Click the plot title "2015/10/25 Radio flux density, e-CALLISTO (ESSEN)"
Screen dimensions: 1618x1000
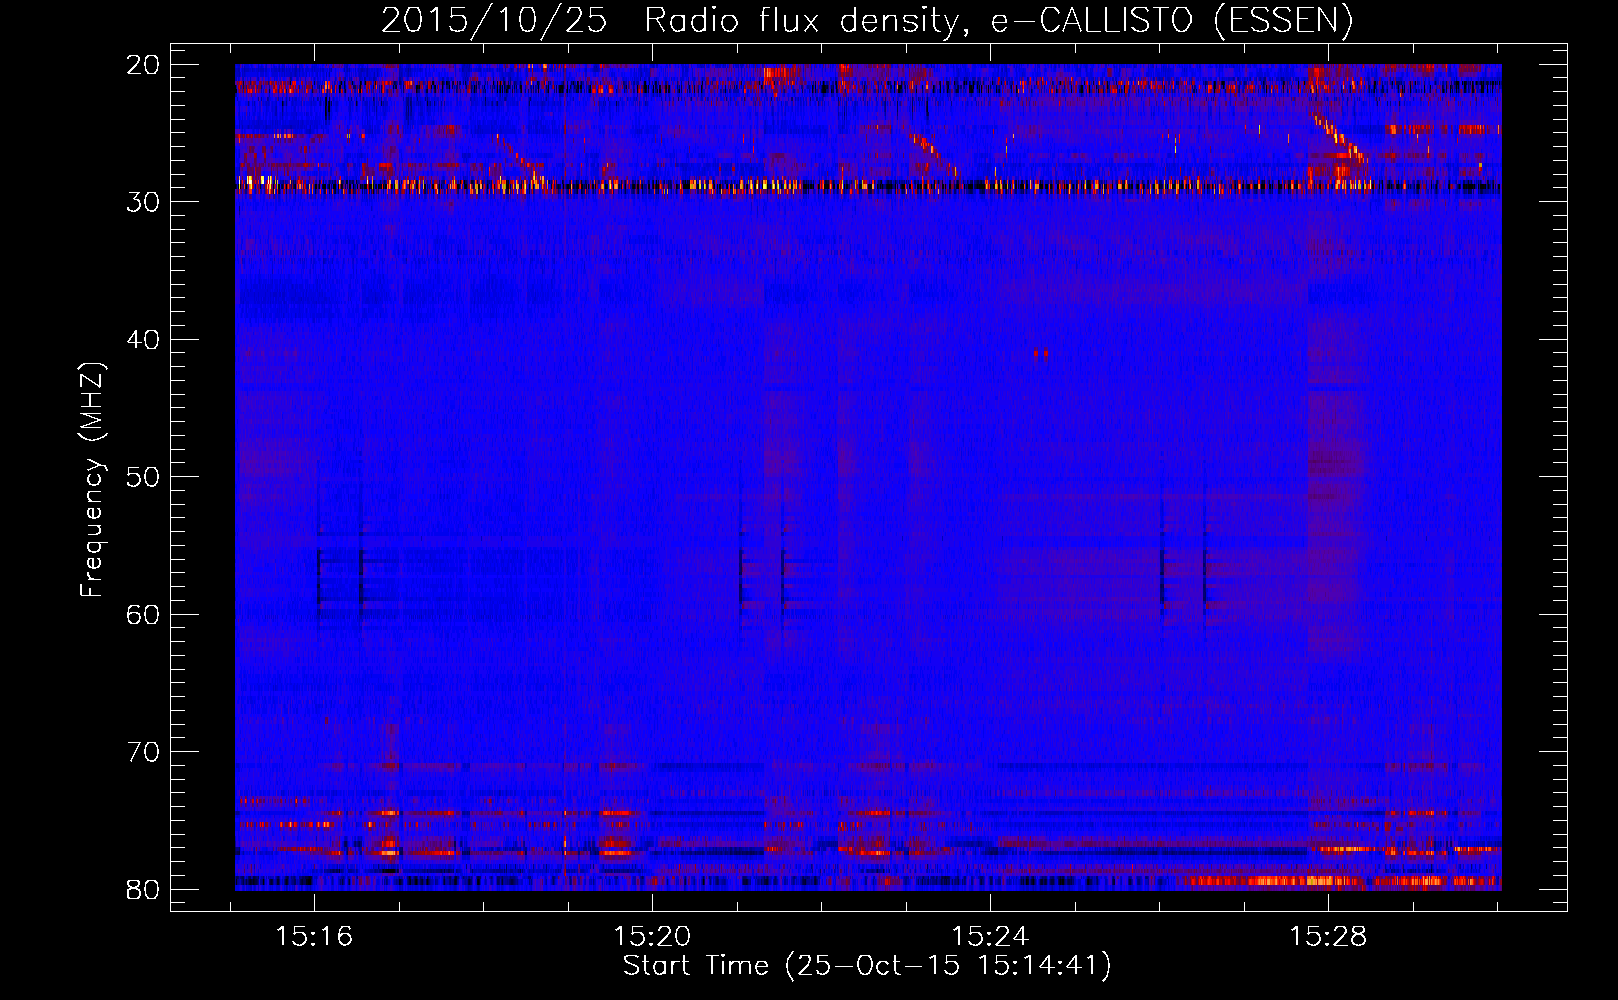pyautogui.click(x=867, y=20)
